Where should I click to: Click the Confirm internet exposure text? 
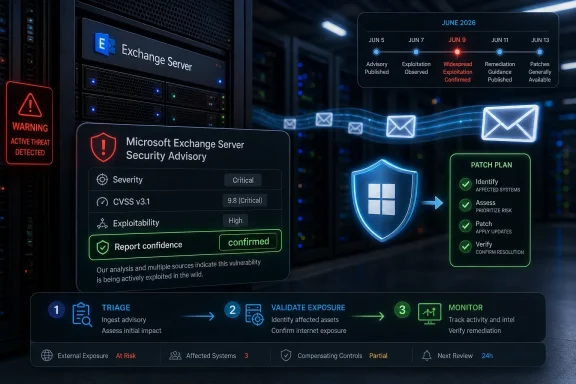click(309, 331)
